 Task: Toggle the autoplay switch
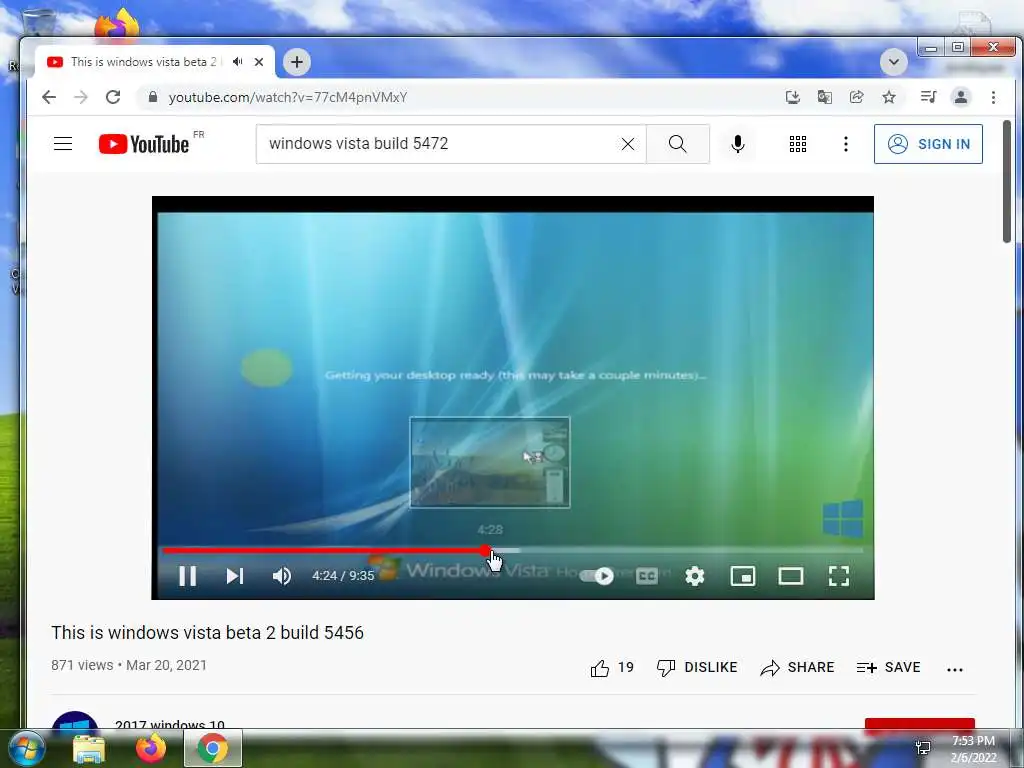pos(597,575)
